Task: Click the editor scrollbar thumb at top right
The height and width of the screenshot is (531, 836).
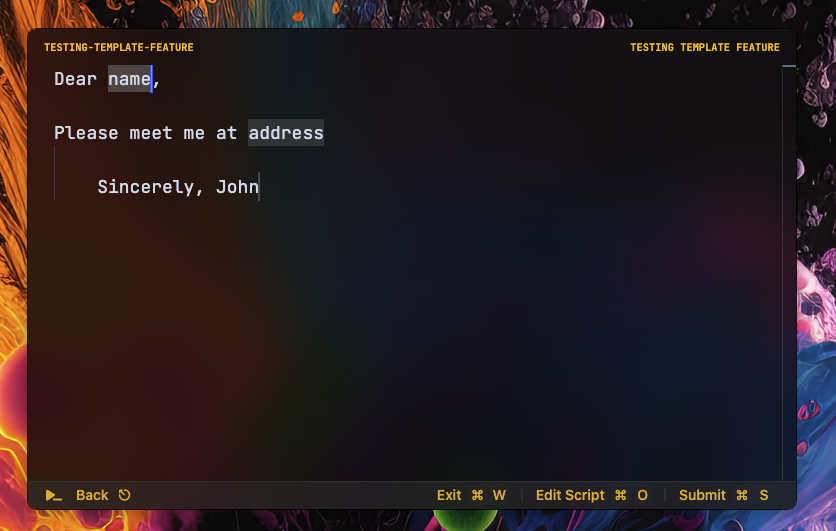Action: tap(789, 66)
